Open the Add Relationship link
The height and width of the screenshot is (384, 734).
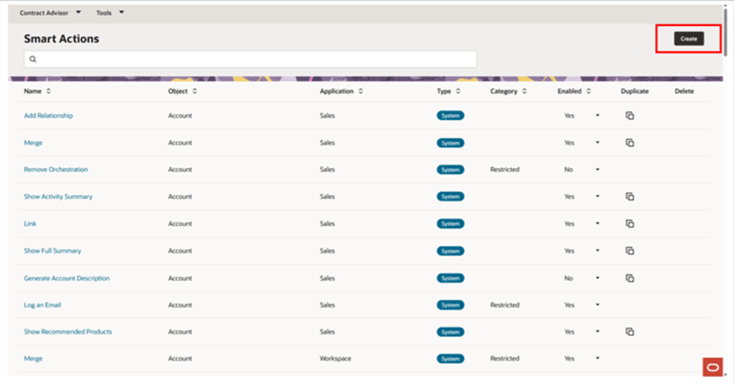coord(48,116)
